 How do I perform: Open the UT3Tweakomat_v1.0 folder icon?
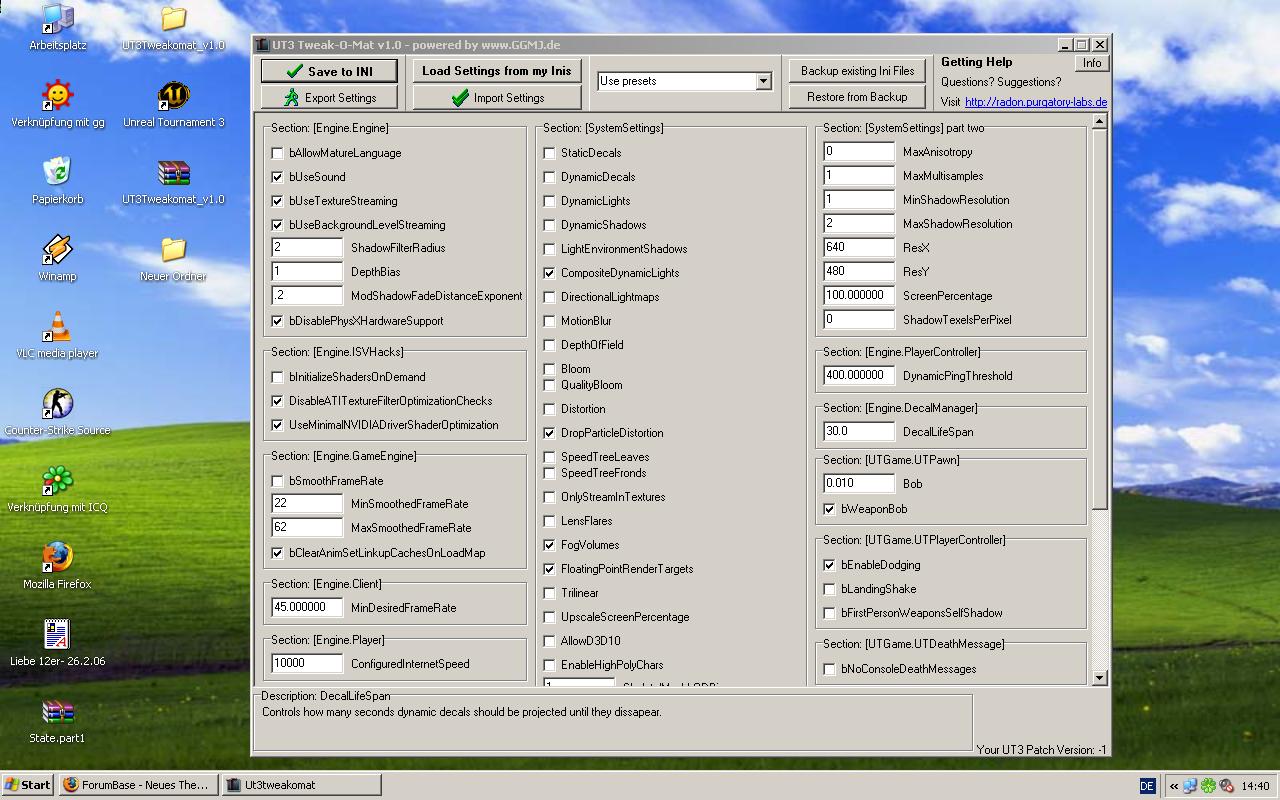(173, 27)
